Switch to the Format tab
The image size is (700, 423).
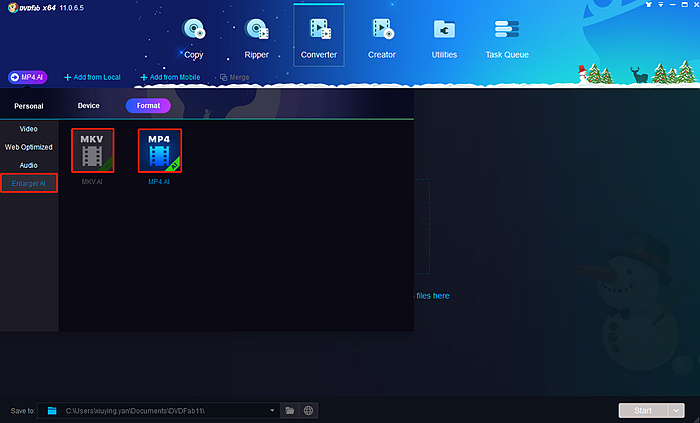[x=148, y=106]
